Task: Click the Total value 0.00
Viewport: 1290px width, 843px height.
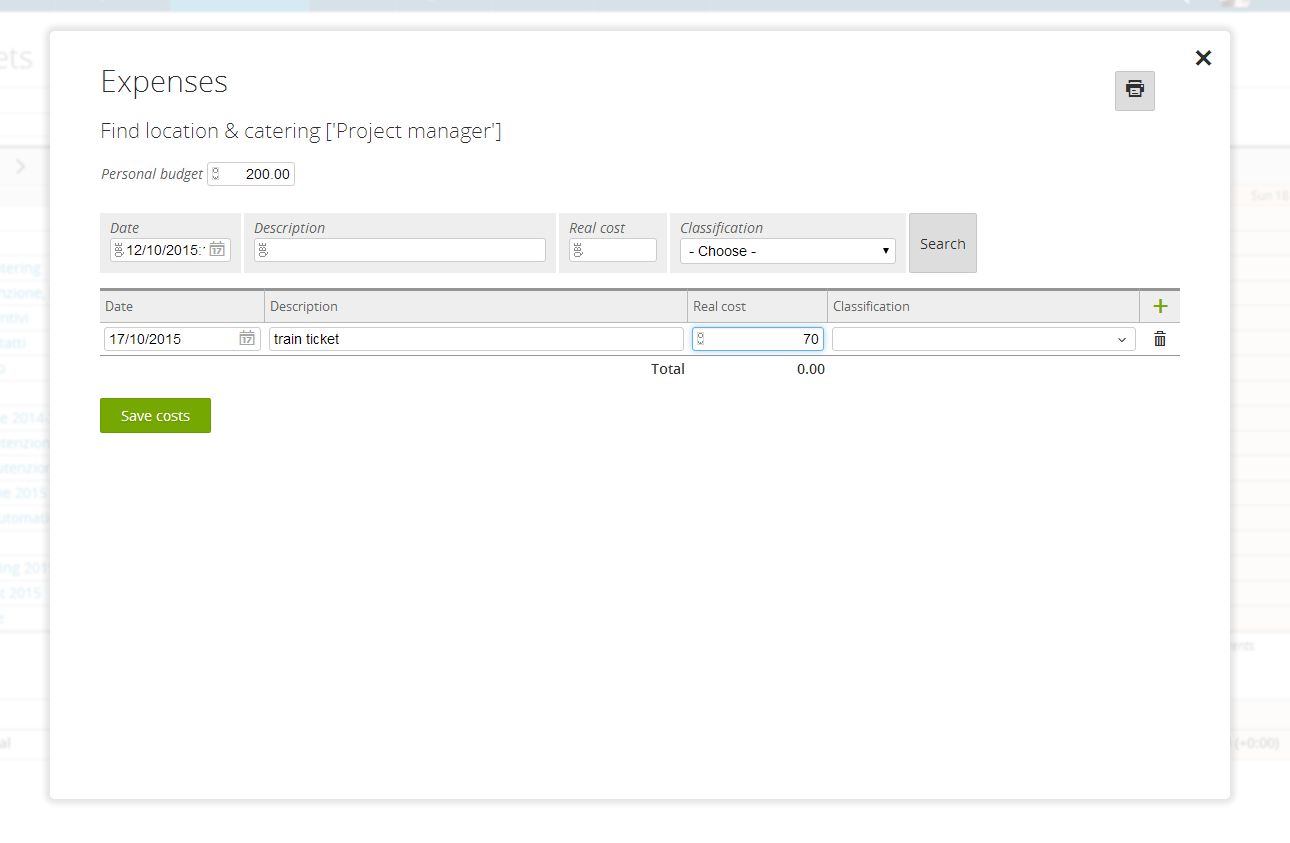Action: [x=811, y=369]
